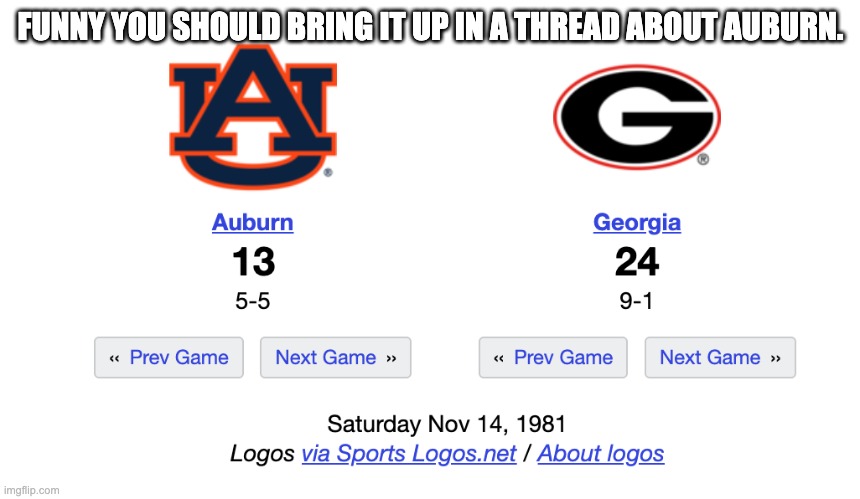
Task: Go to Auburn's Next Game
Action: point(335,358)
